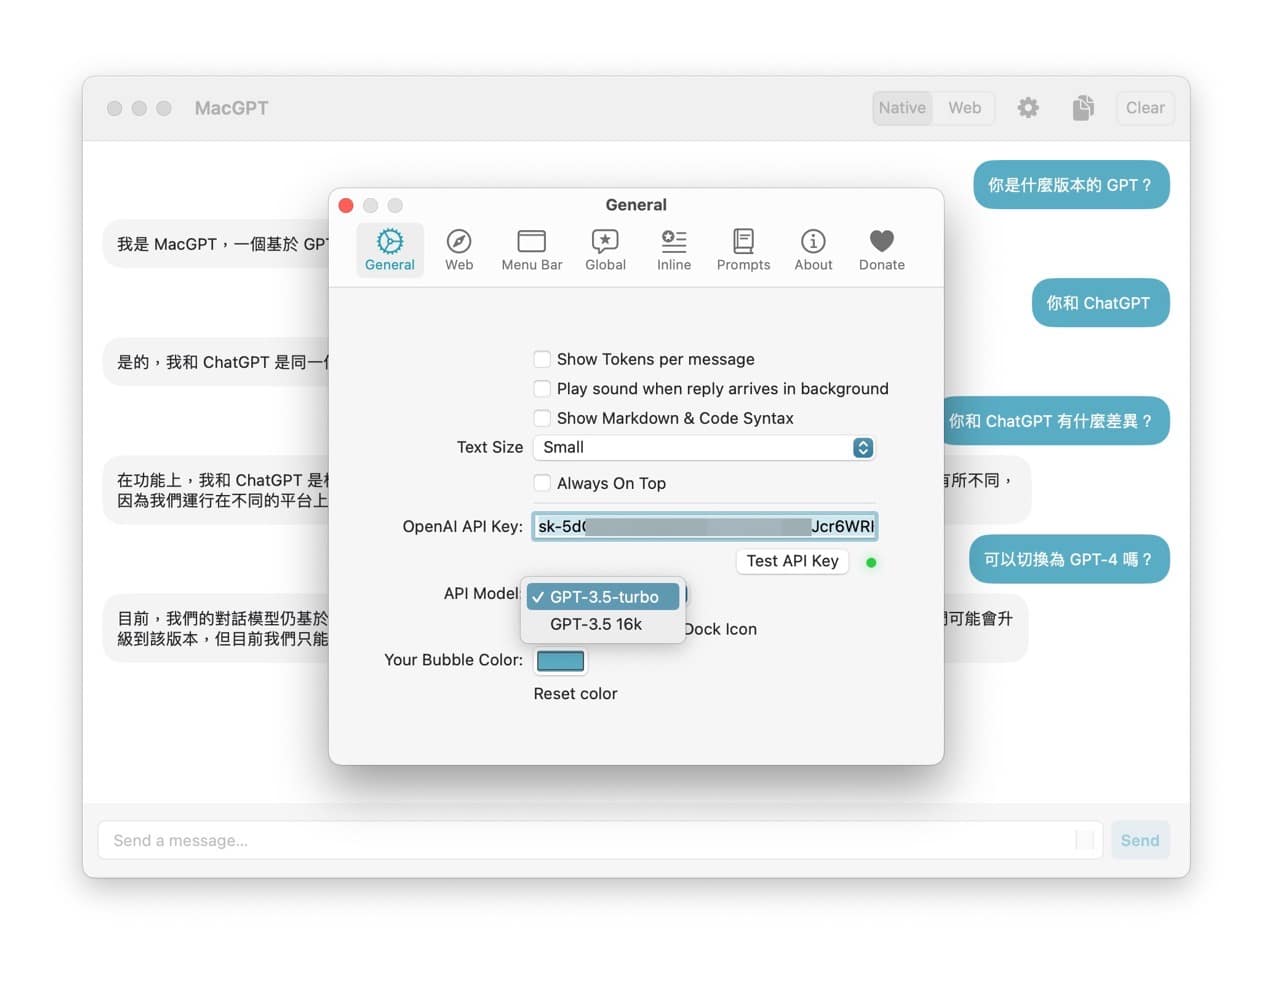Open the Your Bubble Color swatch
The width and height of the screenshot is (1280, 984).
pos(560,661)
